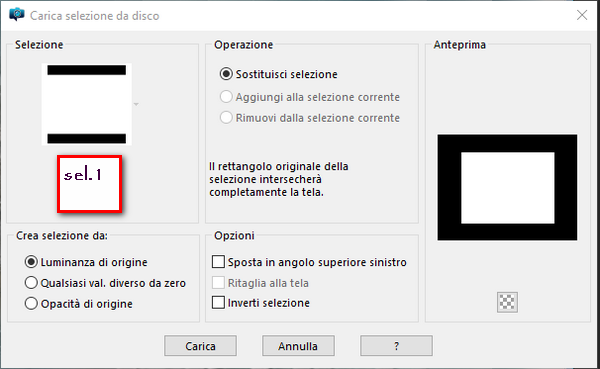Click the sel.1 selection name box
Screen dimensions: 600x369
[90, 184]
